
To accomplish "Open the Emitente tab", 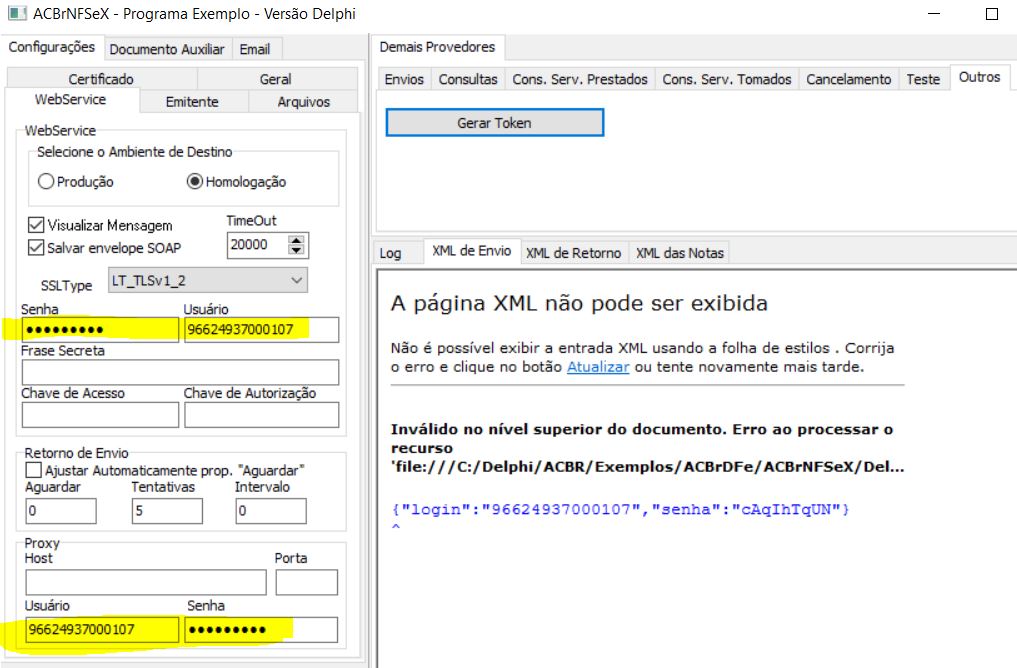I will pyautogui.click(x=192, y=102).
